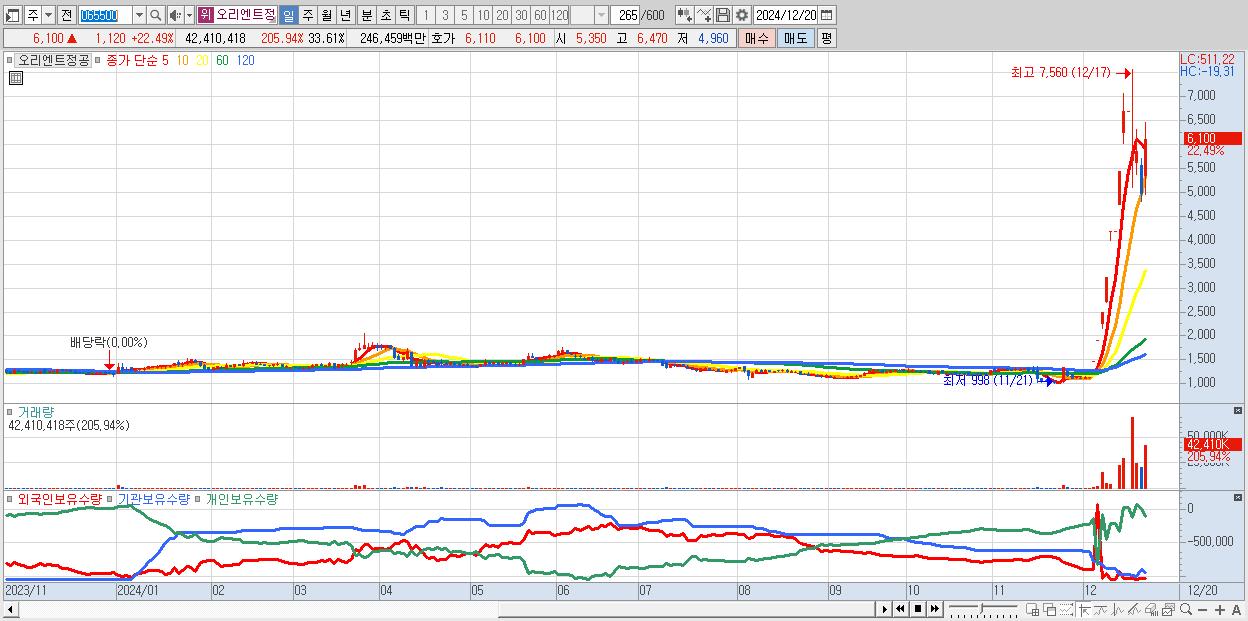Viewport: 1248px width, 621px height.
Task: Open chart settings gear icon
Action: (x=741, y=15)
